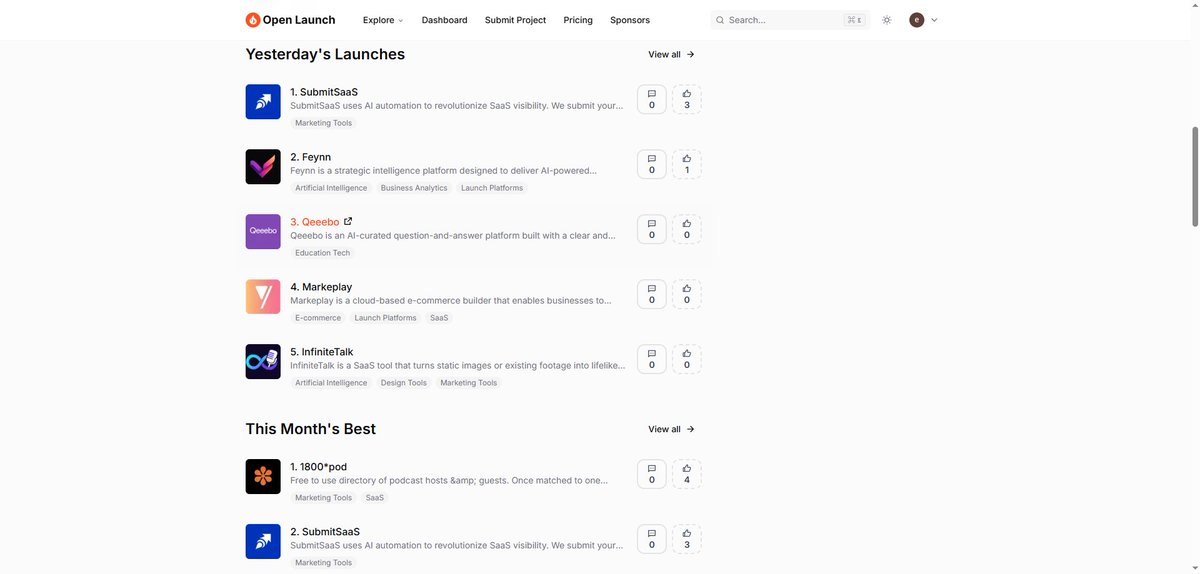Select InfiniteTalk's Artificial Intelligence tag
The height and width of the screenshot is (574, 1200).
(331, 383)
